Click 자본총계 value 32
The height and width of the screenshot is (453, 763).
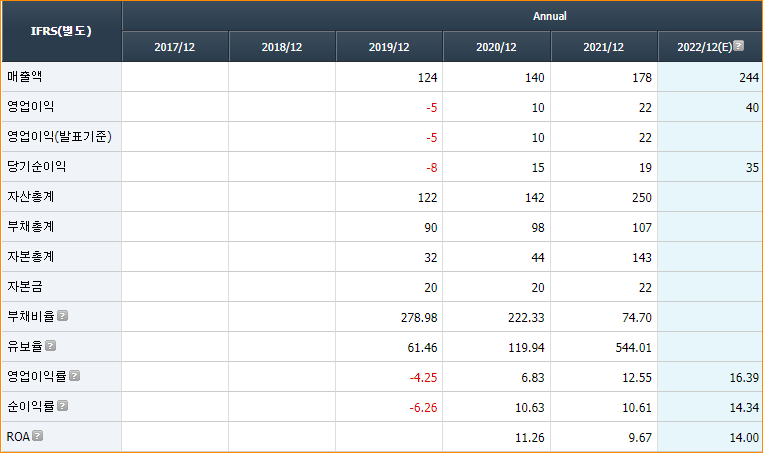(x=431, y=258)
